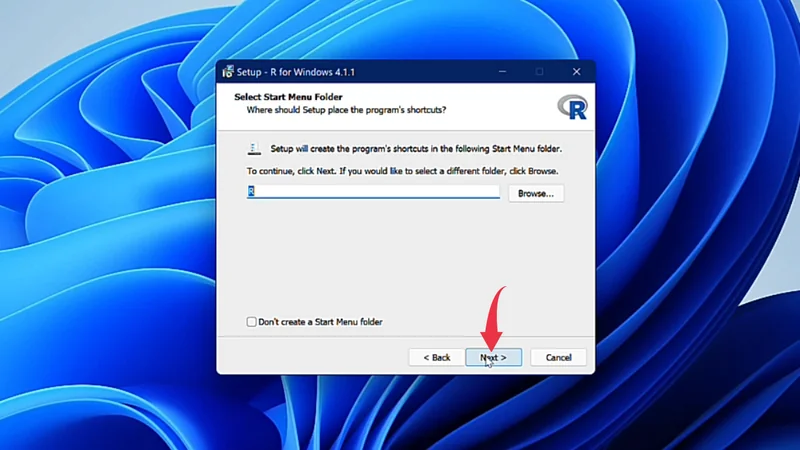Click the disabled maximize button in title bar
This screenshot has height=450, width=800.
[x=539, y=72]
